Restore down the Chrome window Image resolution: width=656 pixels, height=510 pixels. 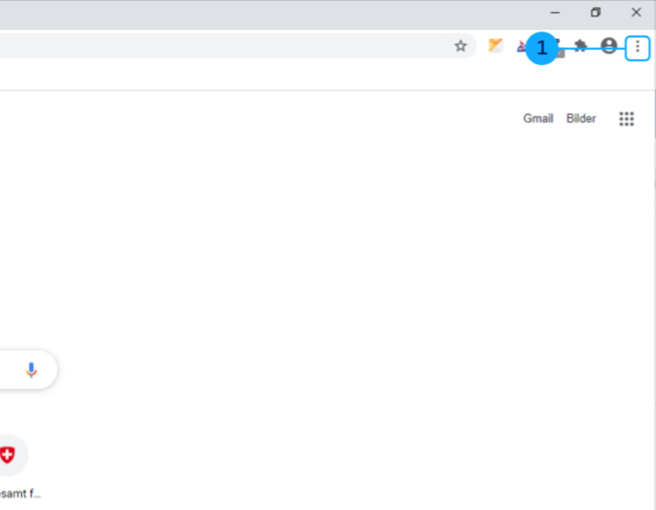(596, 12)
